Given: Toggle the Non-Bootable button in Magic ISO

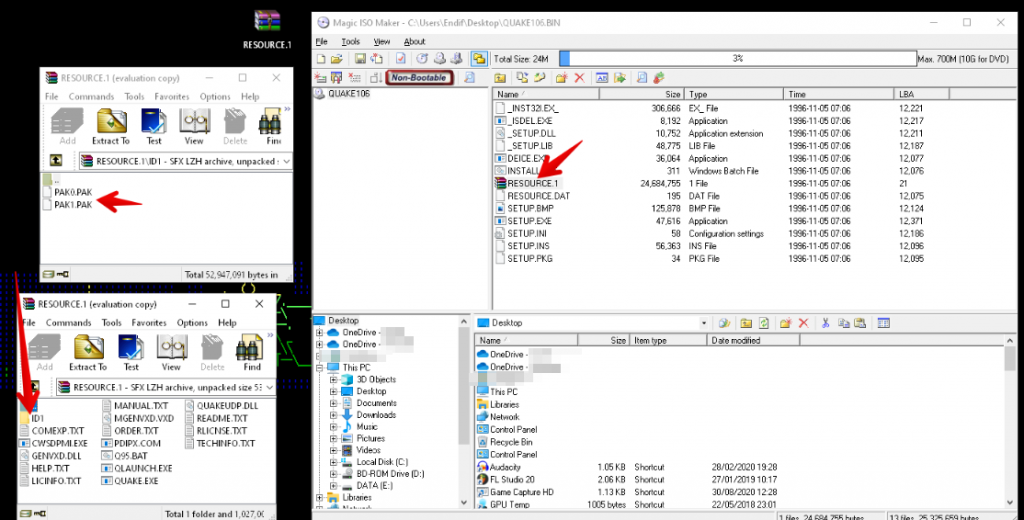Looking at the screenshot, I should click(419, 78).
